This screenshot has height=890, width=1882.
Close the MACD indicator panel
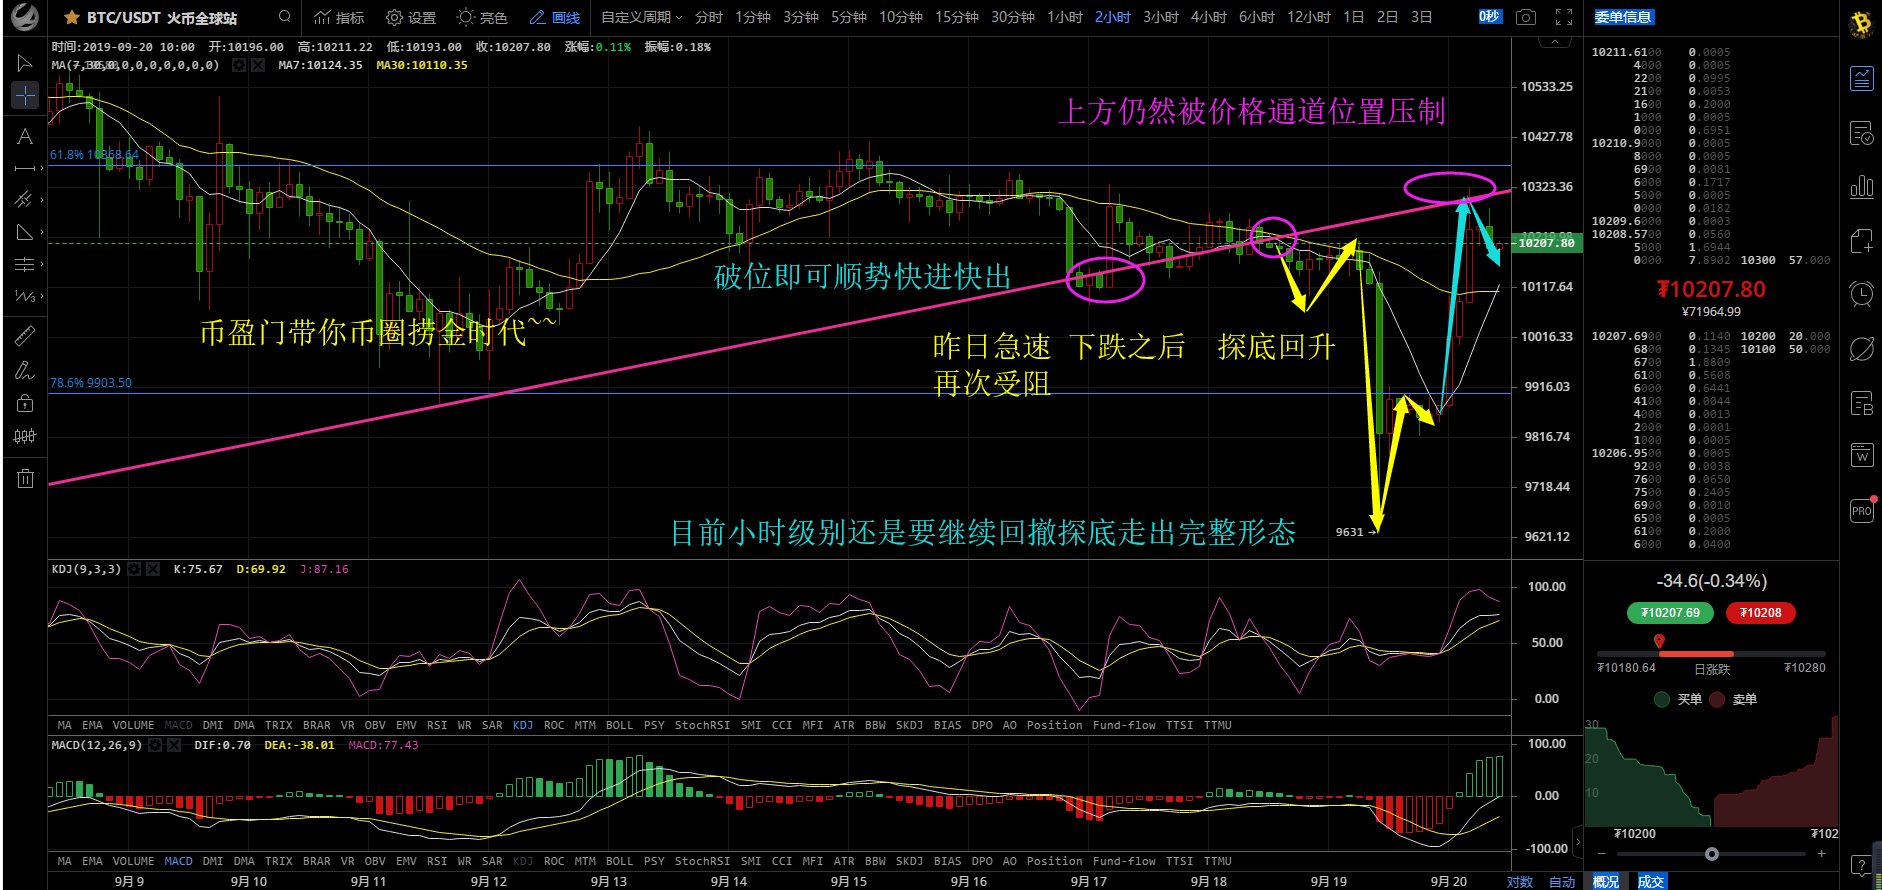pyautogui.click(x=174, y=745)
